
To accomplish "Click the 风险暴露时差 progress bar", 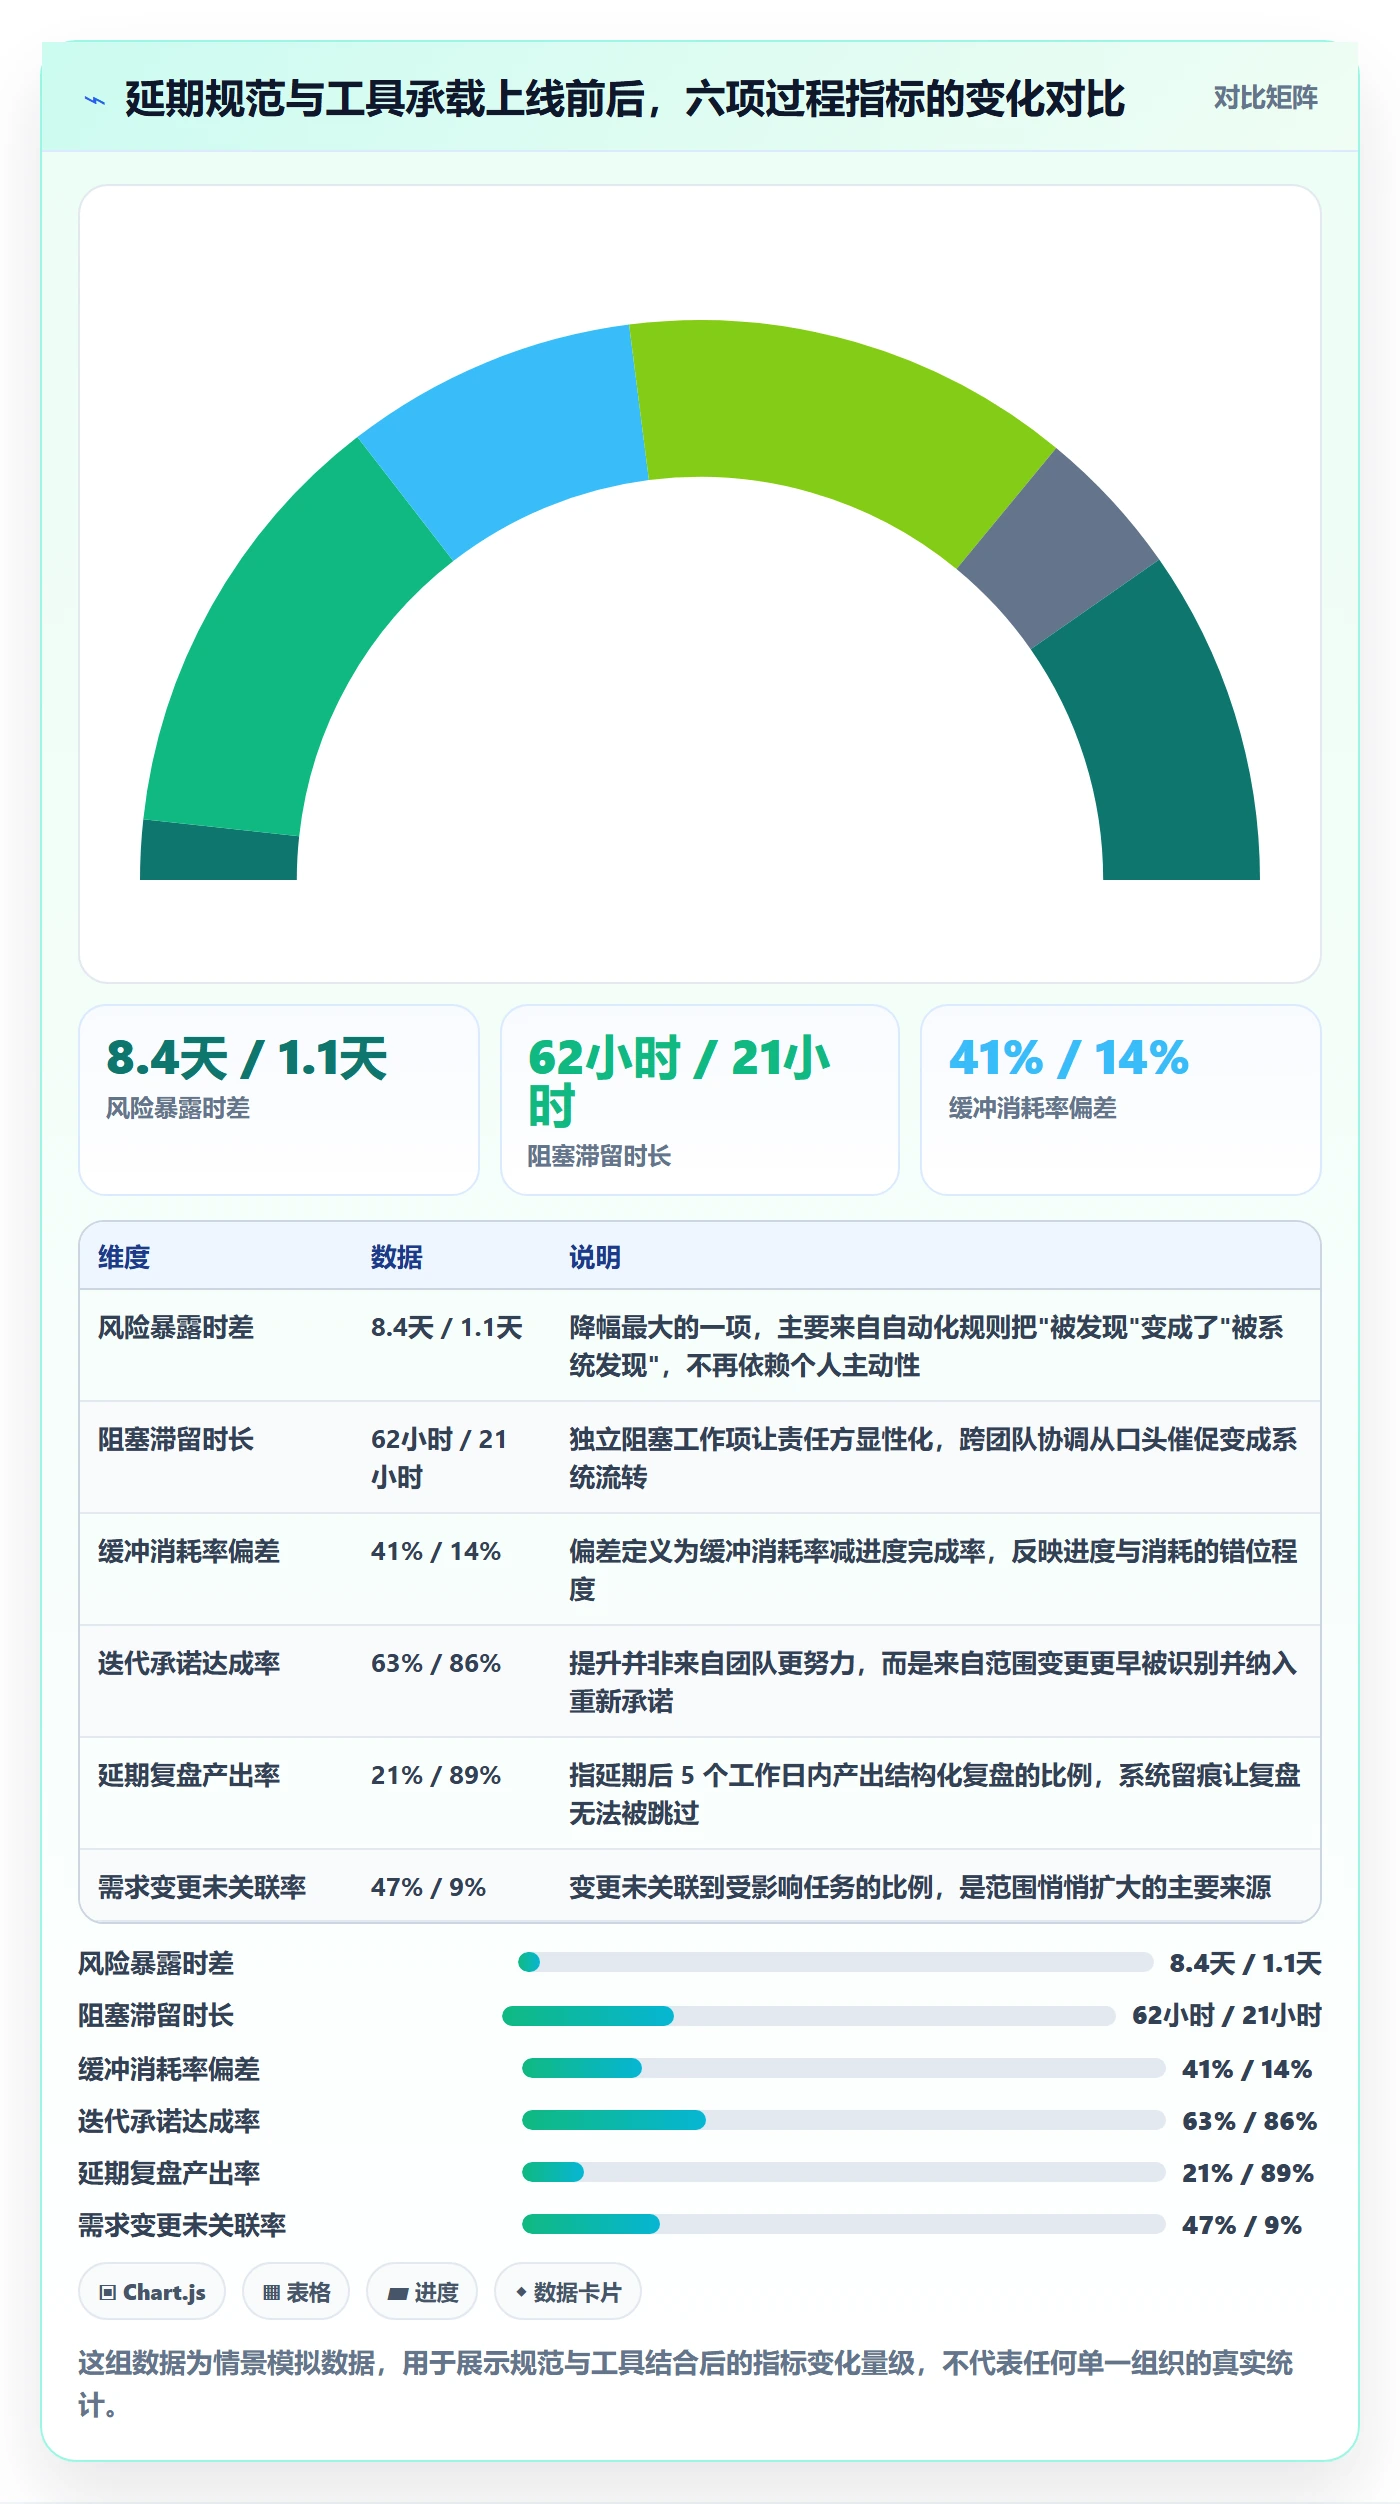I will pos(836,1962).
